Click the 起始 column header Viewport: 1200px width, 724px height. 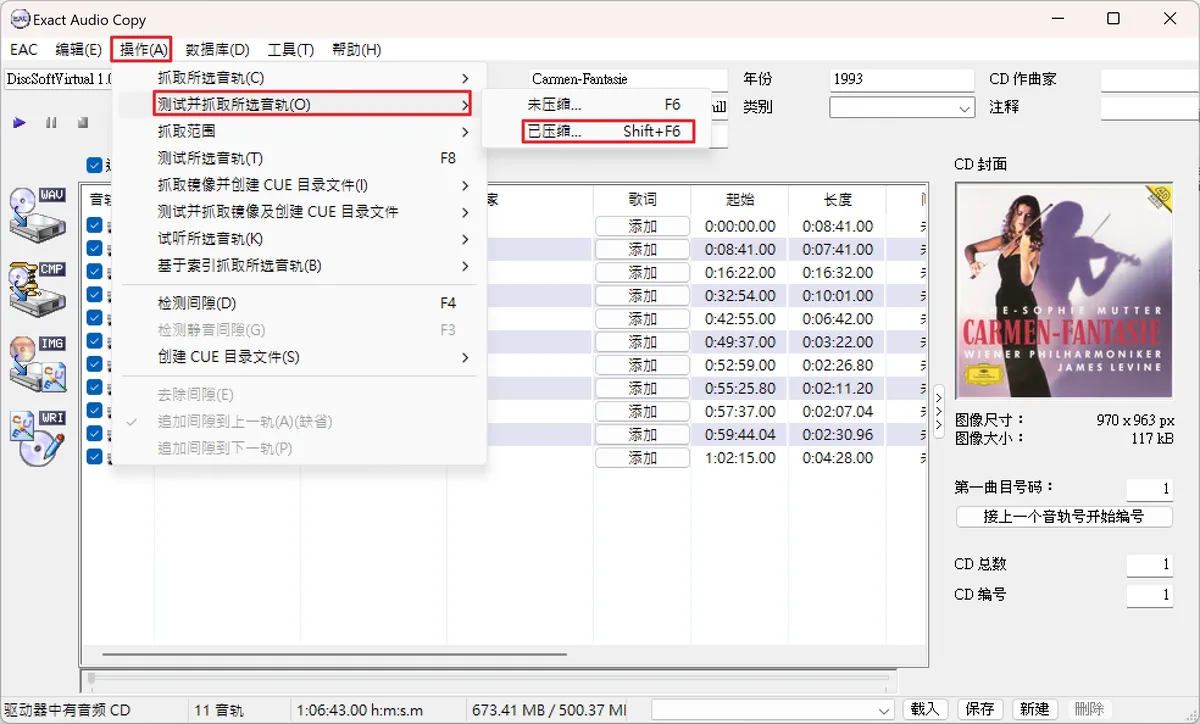[740, 199]
